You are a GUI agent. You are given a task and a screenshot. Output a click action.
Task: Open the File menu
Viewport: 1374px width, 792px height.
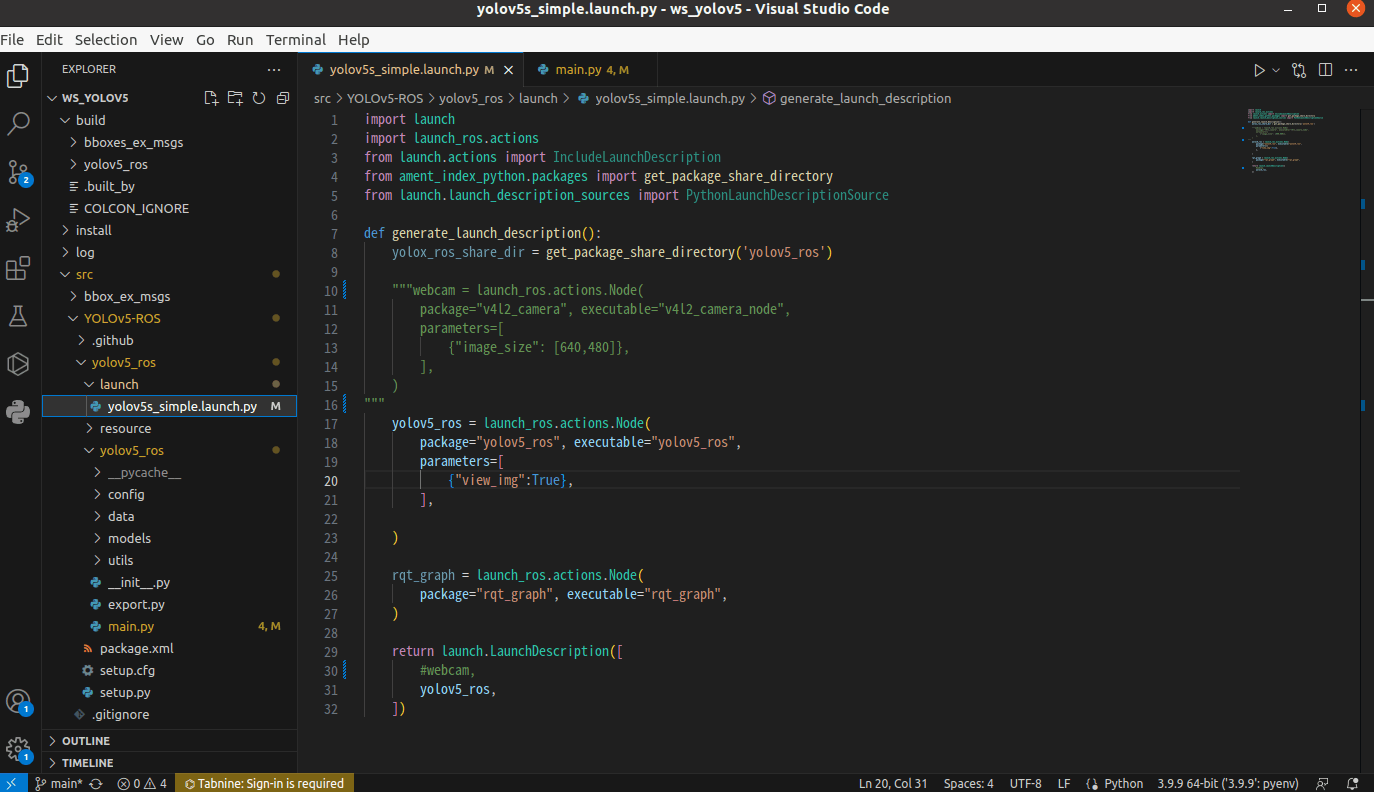pos(12,40)
